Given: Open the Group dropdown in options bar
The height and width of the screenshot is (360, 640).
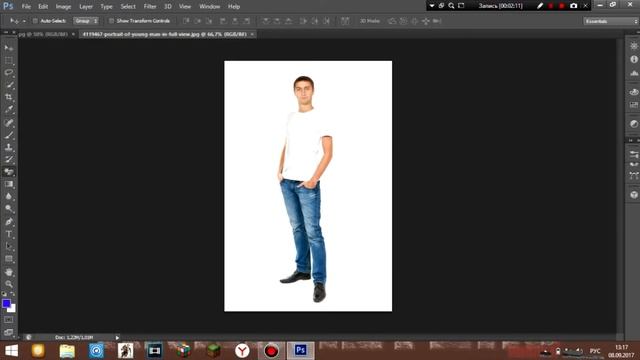Looking at the screenshot, I should point(86,21).
